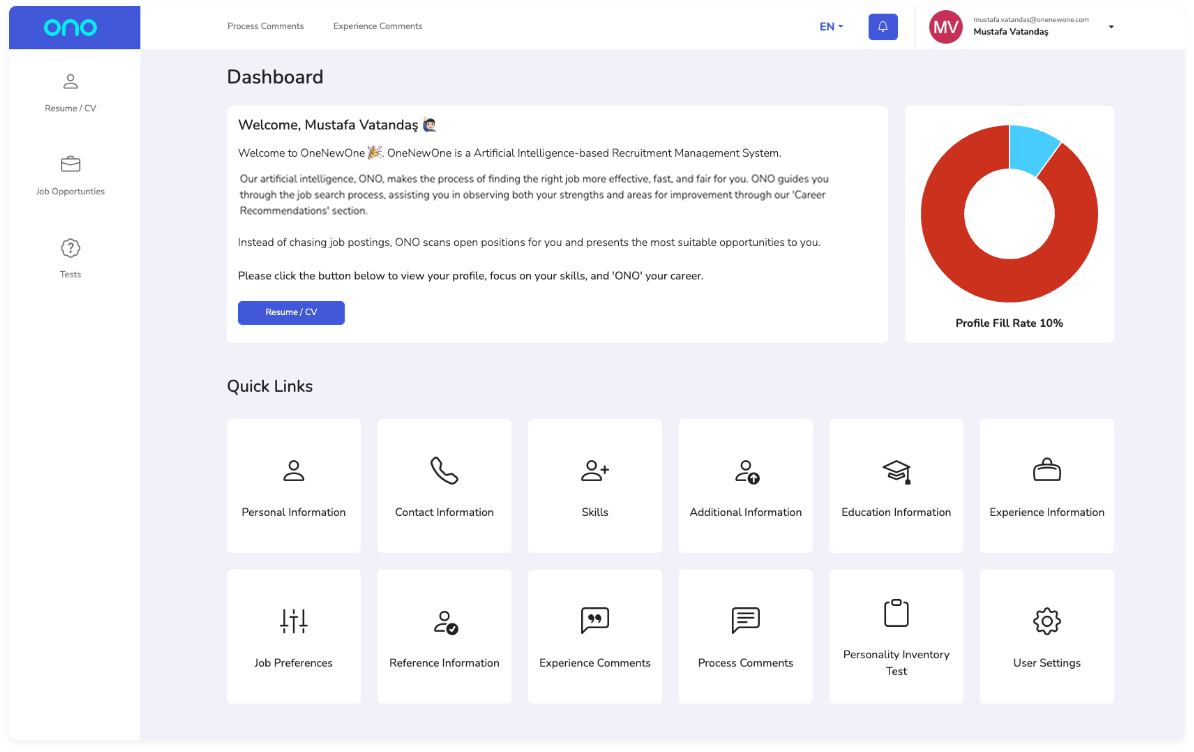Click Process Comments chat icon
This screenshot has height=752, width=1194.
(x=745, y=620)
